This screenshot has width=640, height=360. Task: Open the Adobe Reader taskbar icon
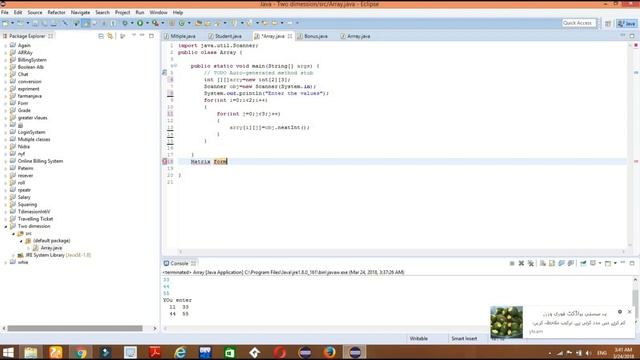[x=155, y=352]
